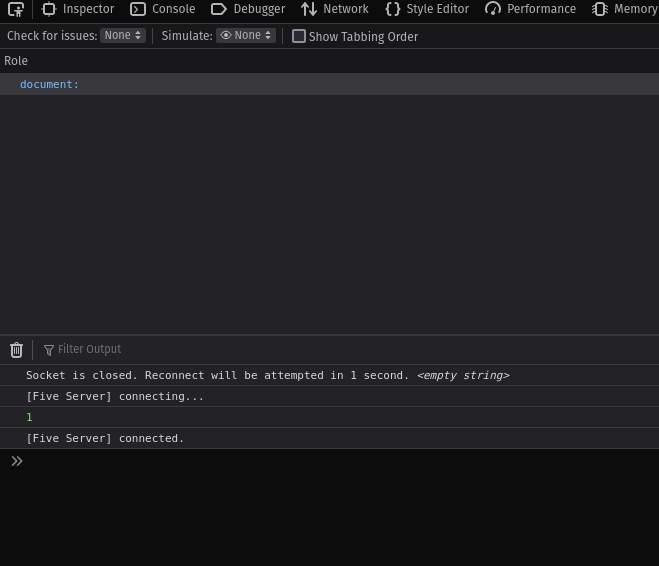Image resolution: width=659 pixels, height=566 pixels.
Task: Open the Inspector tab
Action: pyautogui.click(x=78, y=9)
